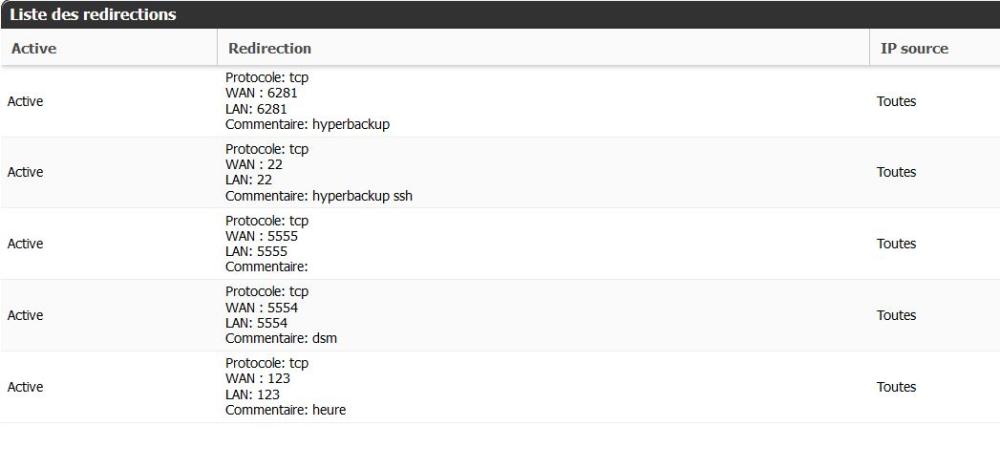This screenshot has width=1000, height=469.
Task: Click the Redirection column header
Action: (270, 48)
